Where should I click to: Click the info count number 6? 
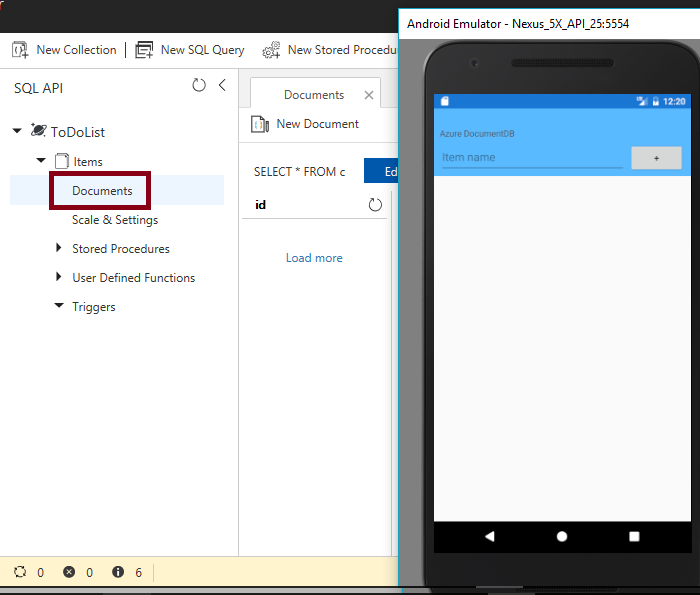138,573
